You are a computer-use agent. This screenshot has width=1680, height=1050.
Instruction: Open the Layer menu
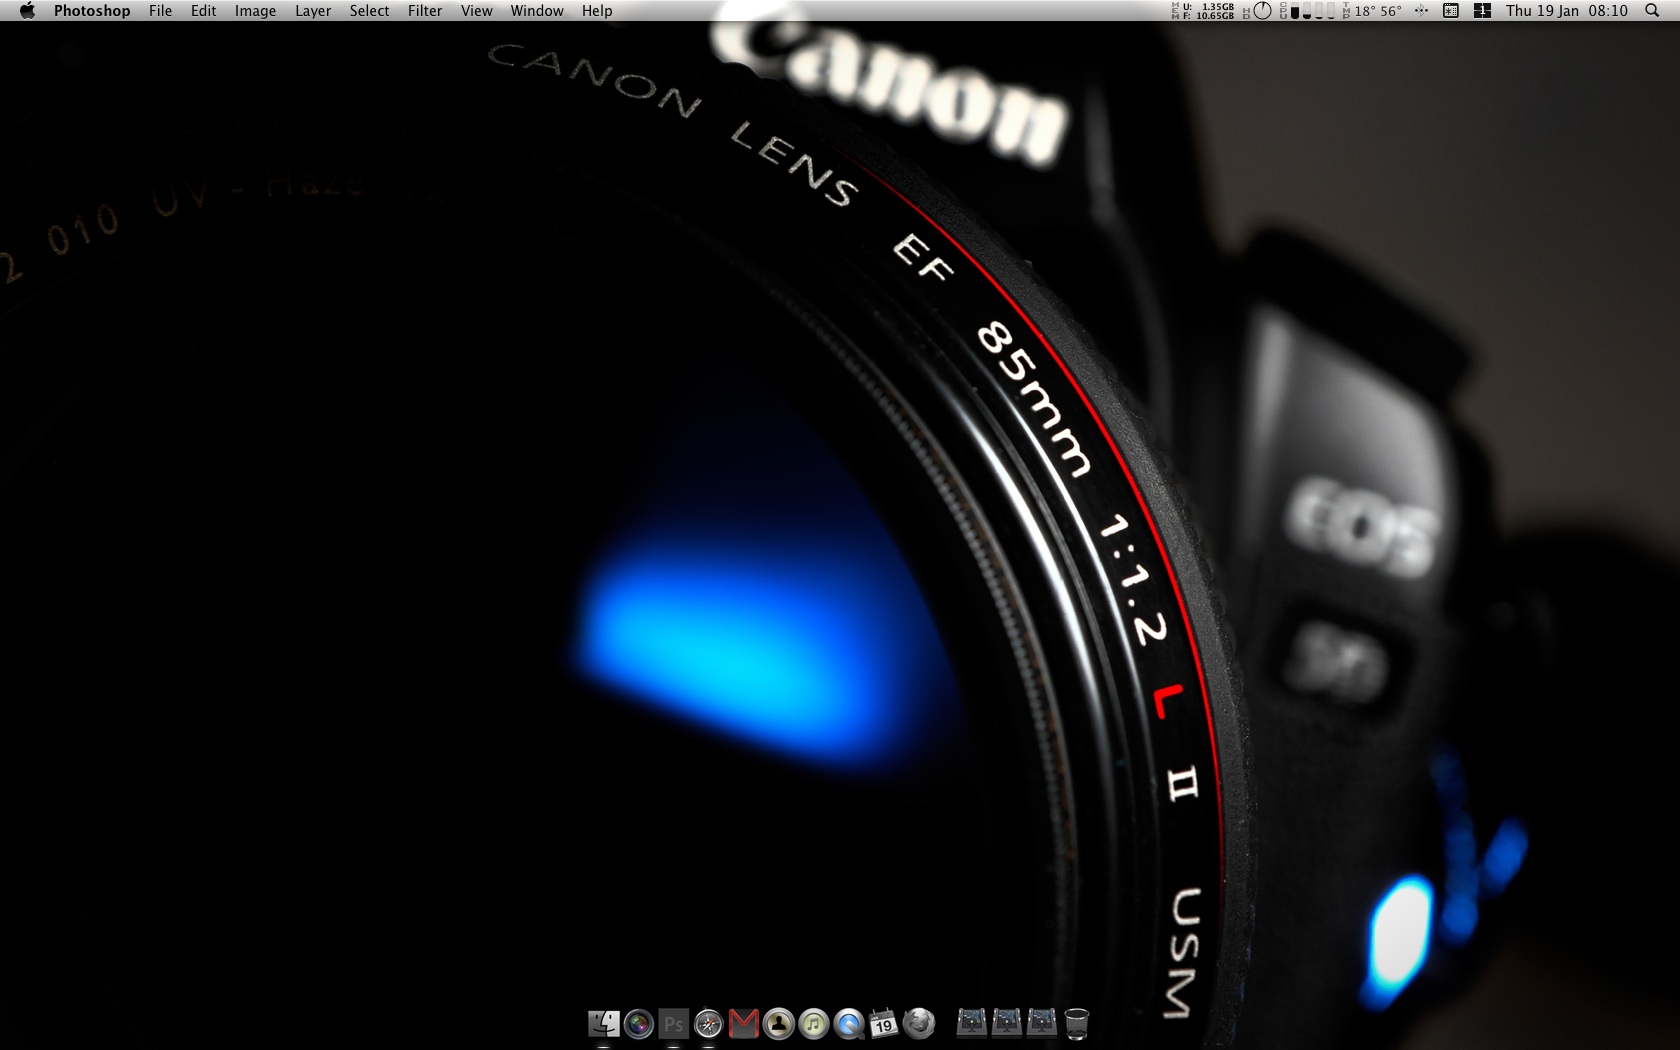coord(313,10)
